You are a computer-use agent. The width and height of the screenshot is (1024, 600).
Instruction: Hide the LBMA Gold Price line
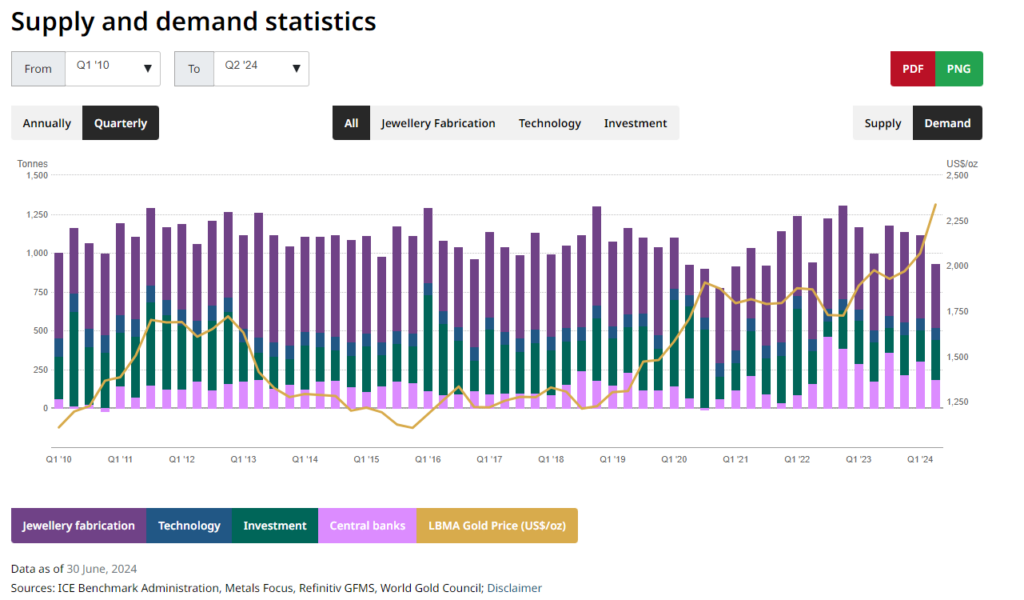(x=497, y=525)
